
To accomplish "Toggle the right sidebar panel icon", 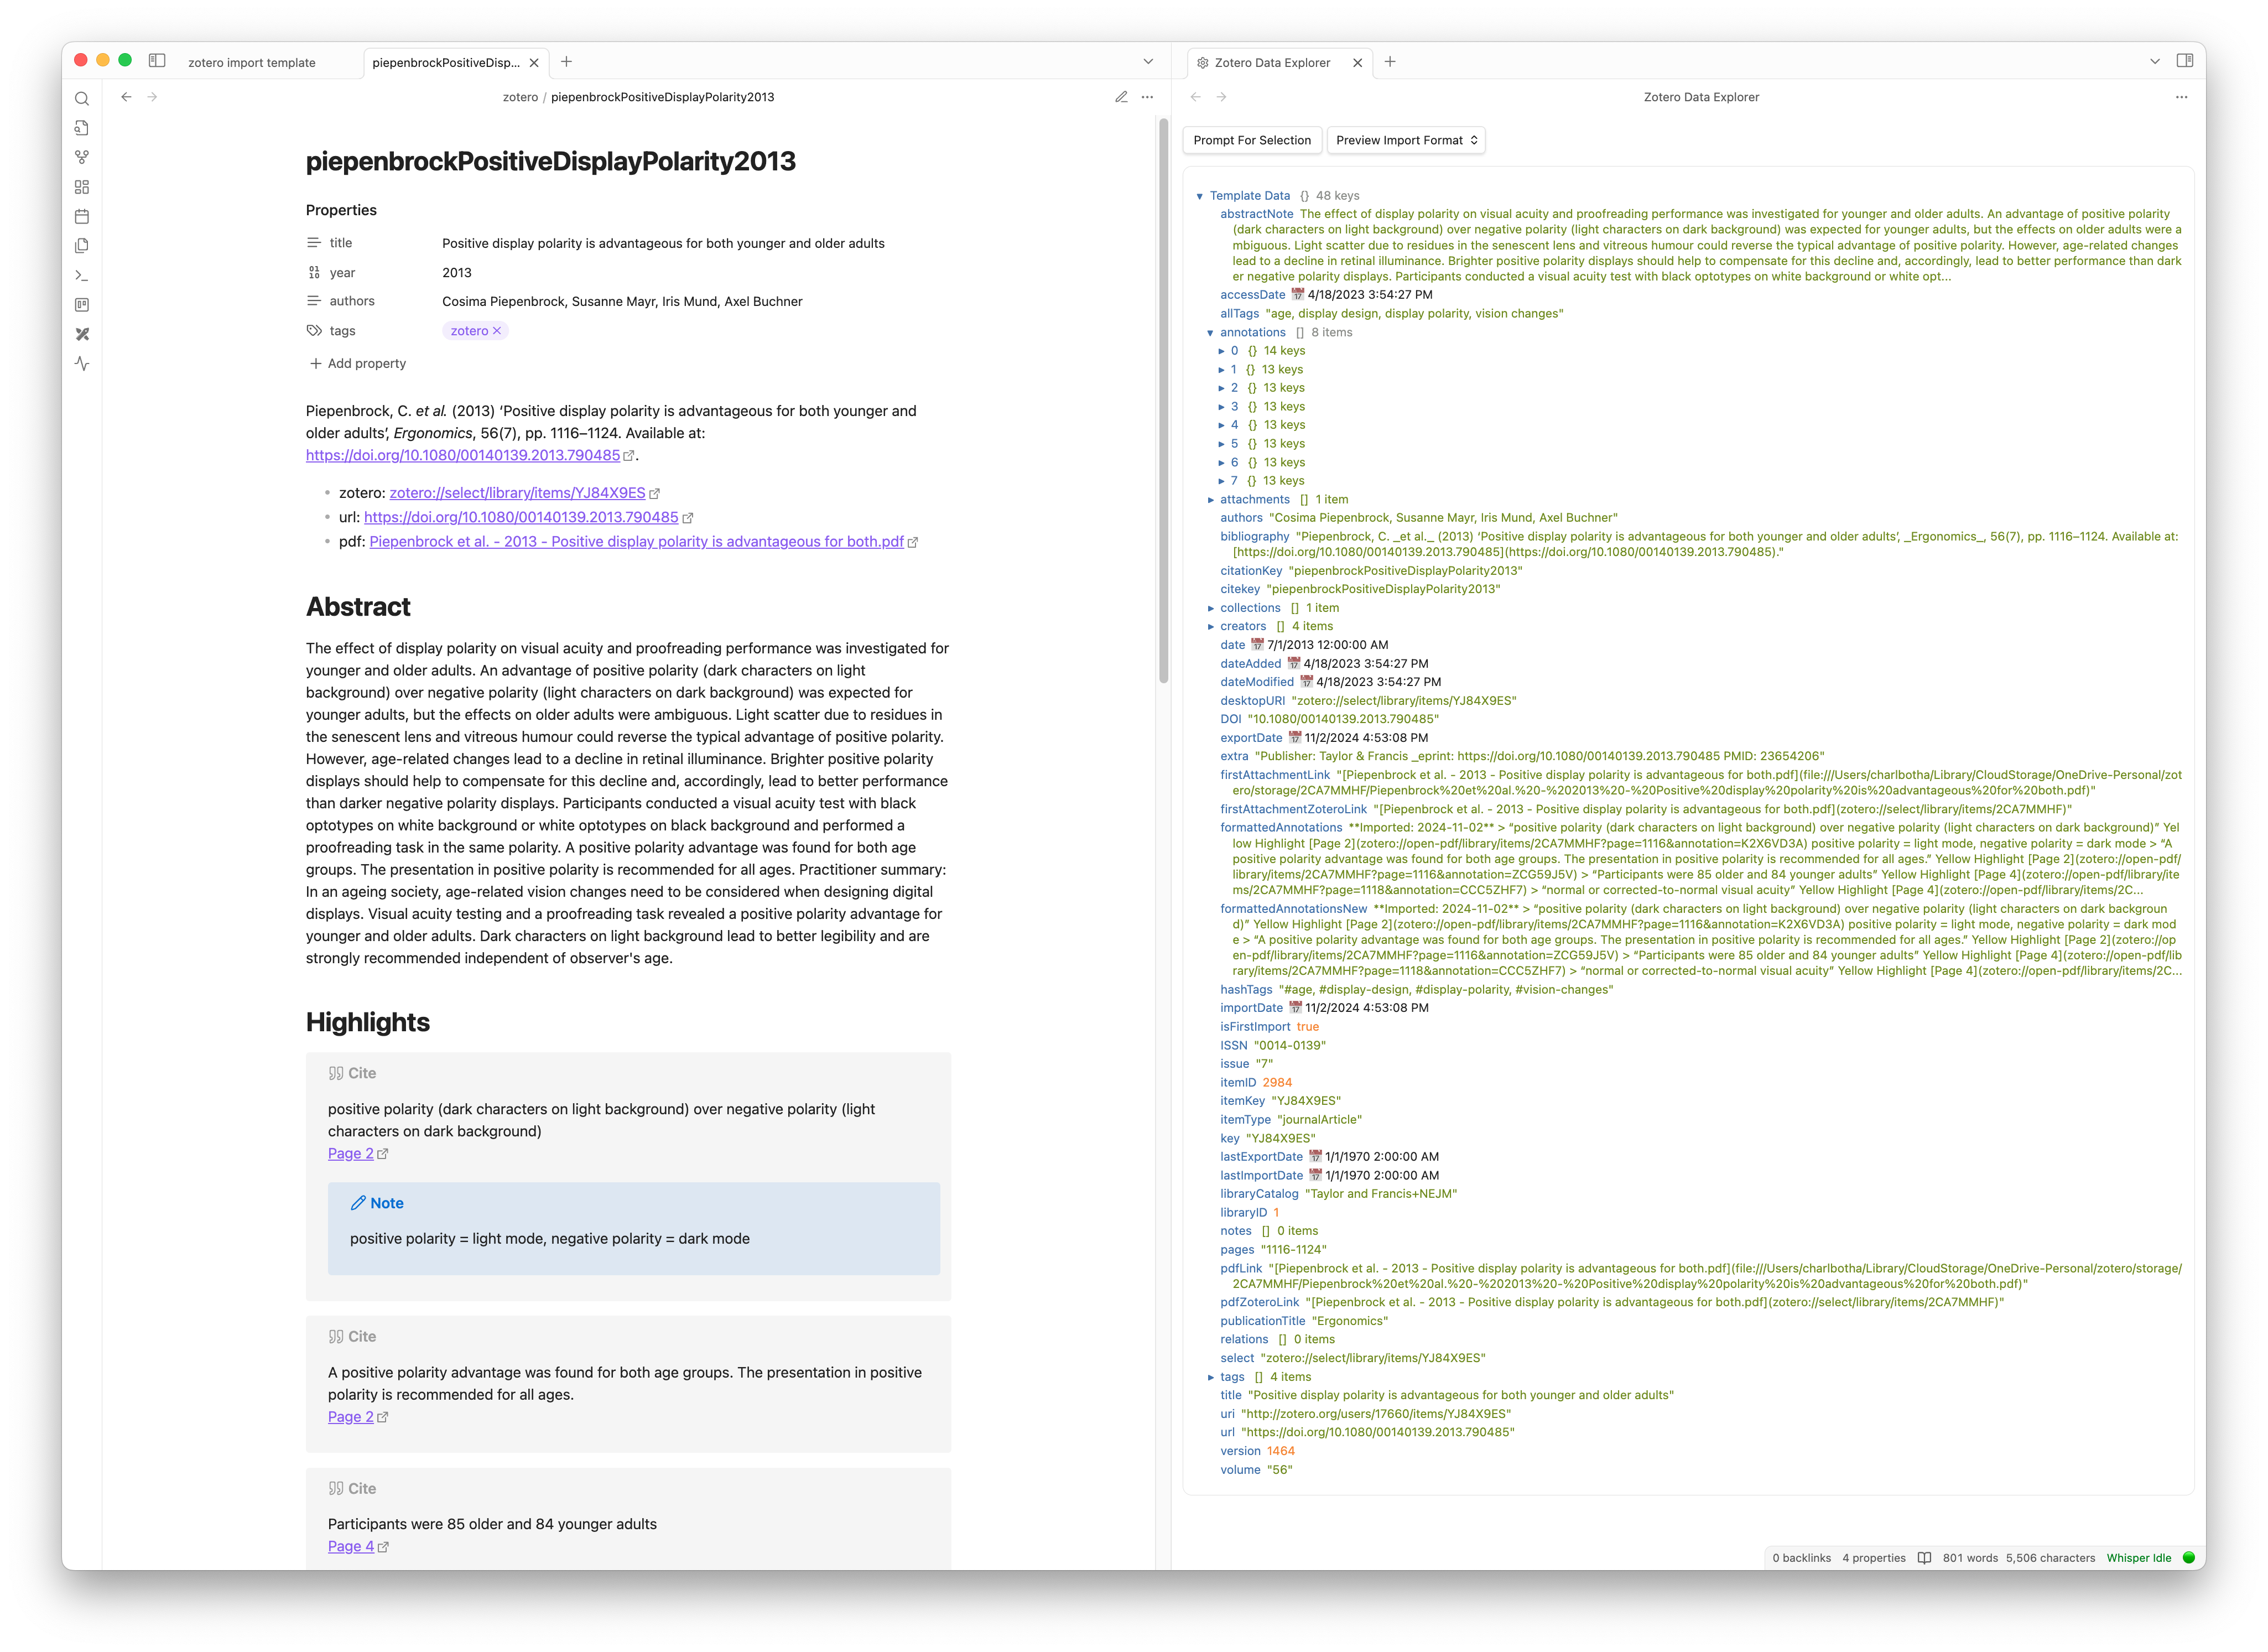I will 2184,61.
